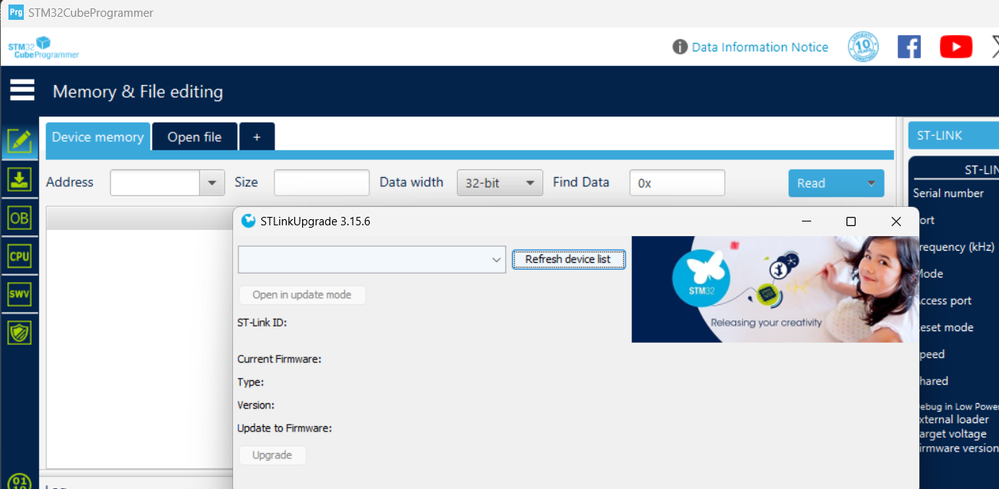Select Memory & File editing pencil icon
The width and height of the screenshot is (999, 489).
(x=20, y=141)
